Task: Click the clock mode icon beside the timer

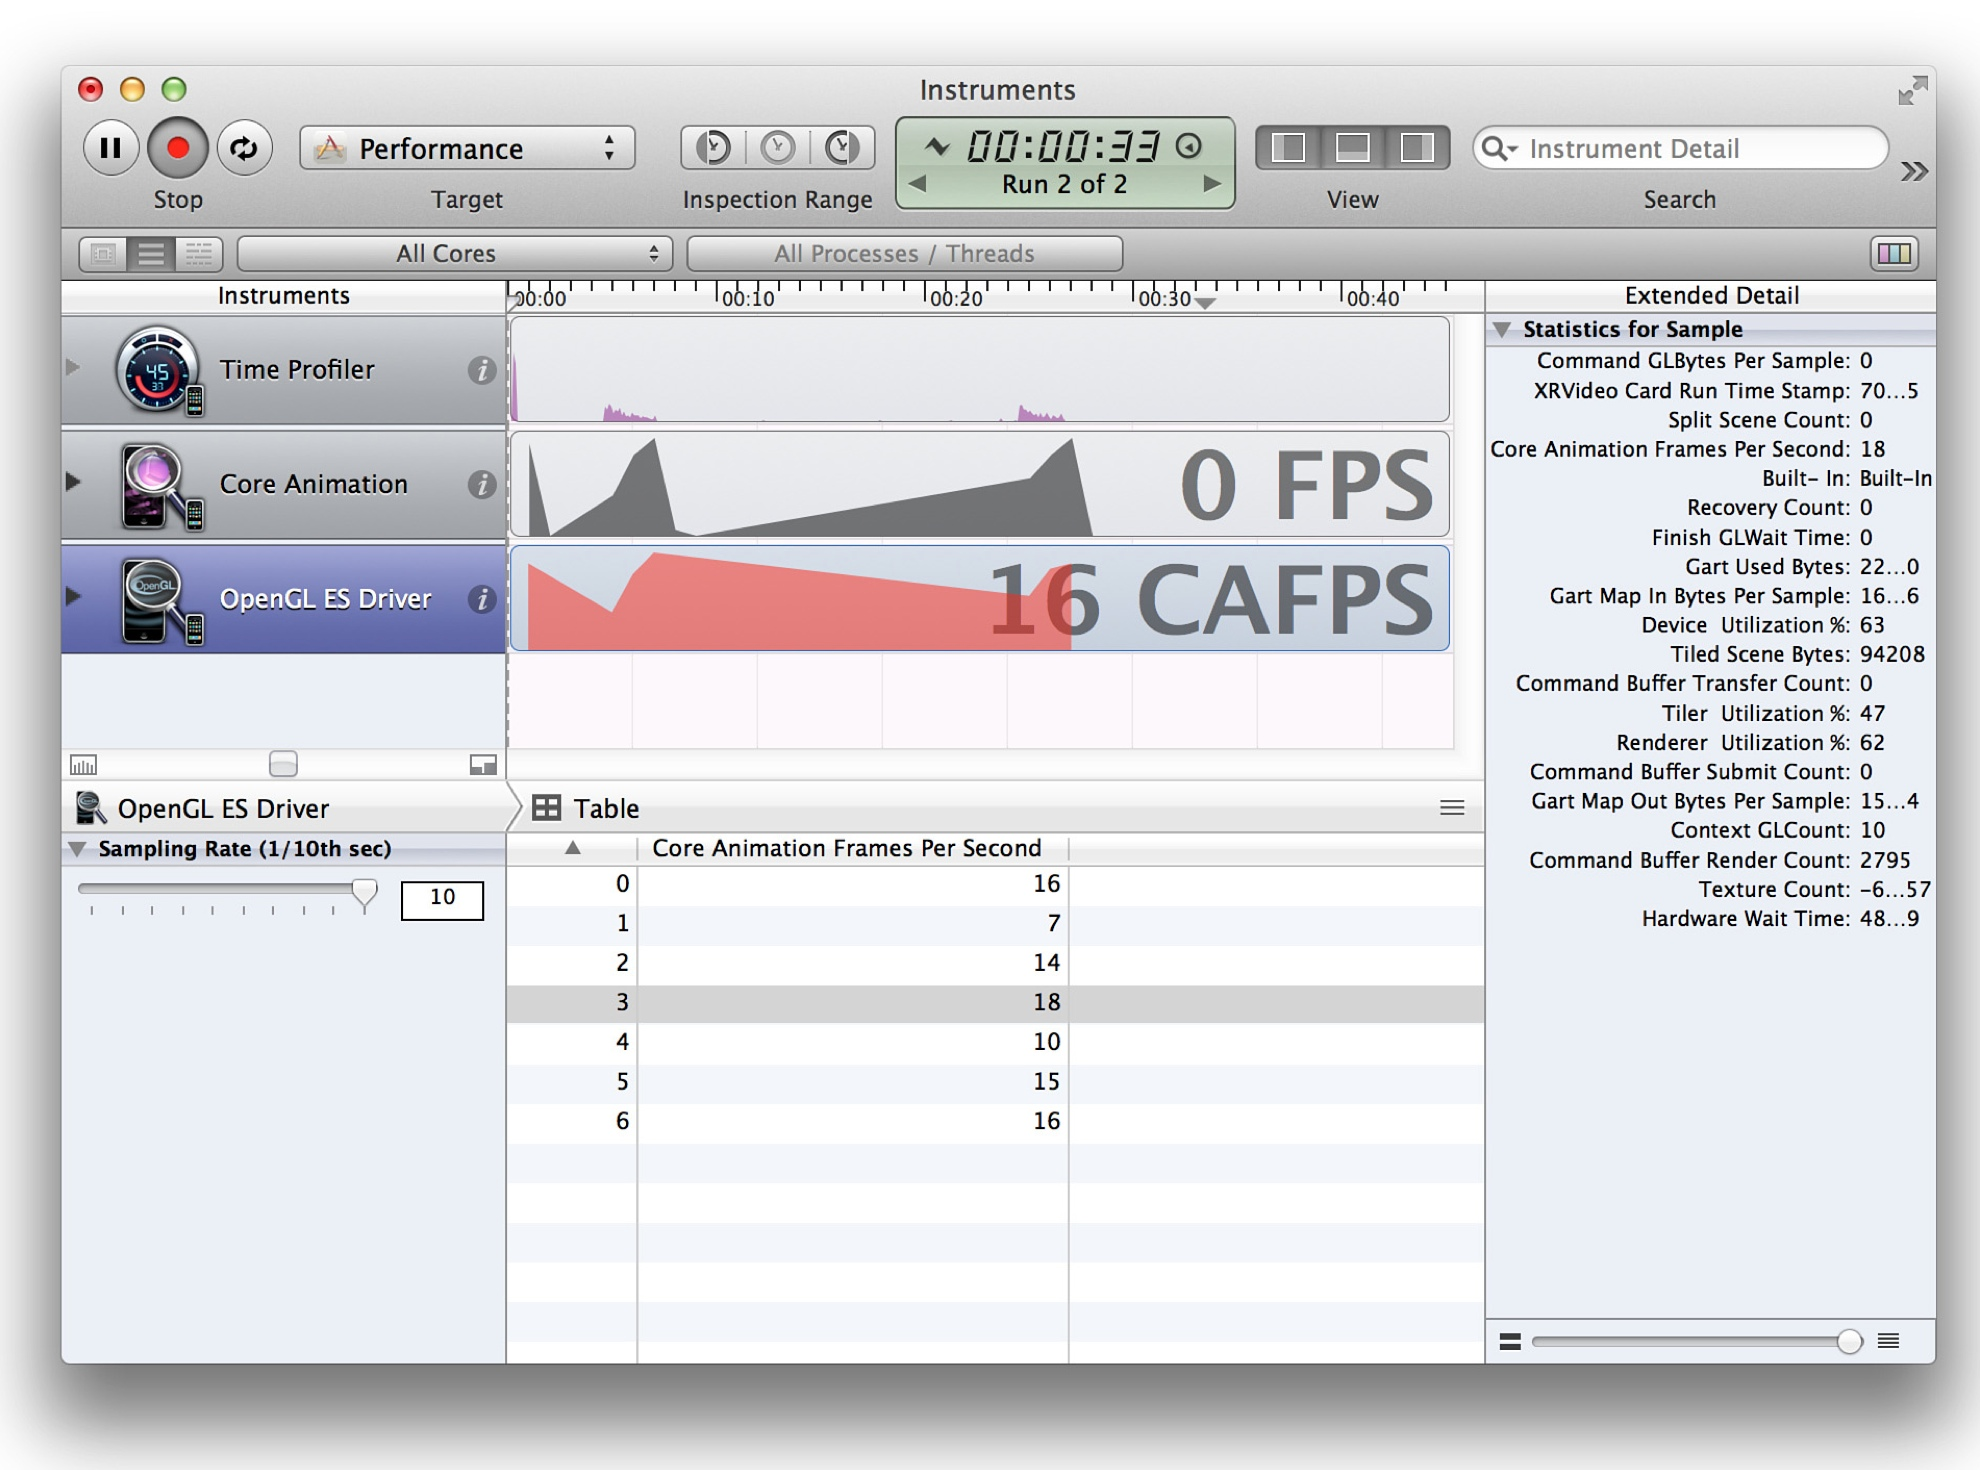Action: [1189, 146]
